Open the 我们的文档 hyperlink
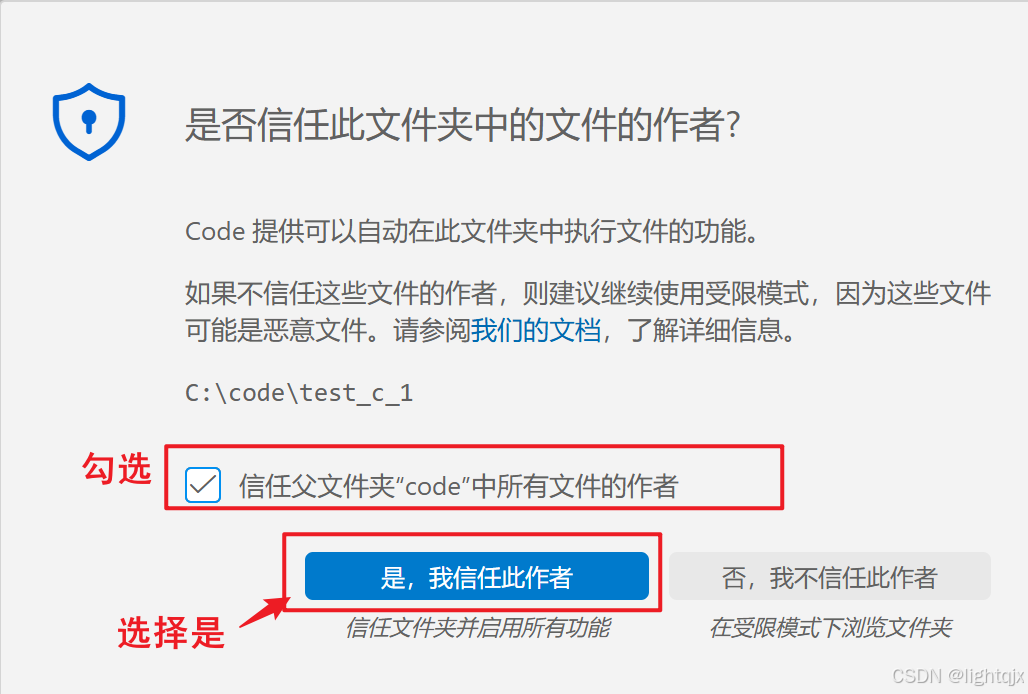 tap(536, 330)
